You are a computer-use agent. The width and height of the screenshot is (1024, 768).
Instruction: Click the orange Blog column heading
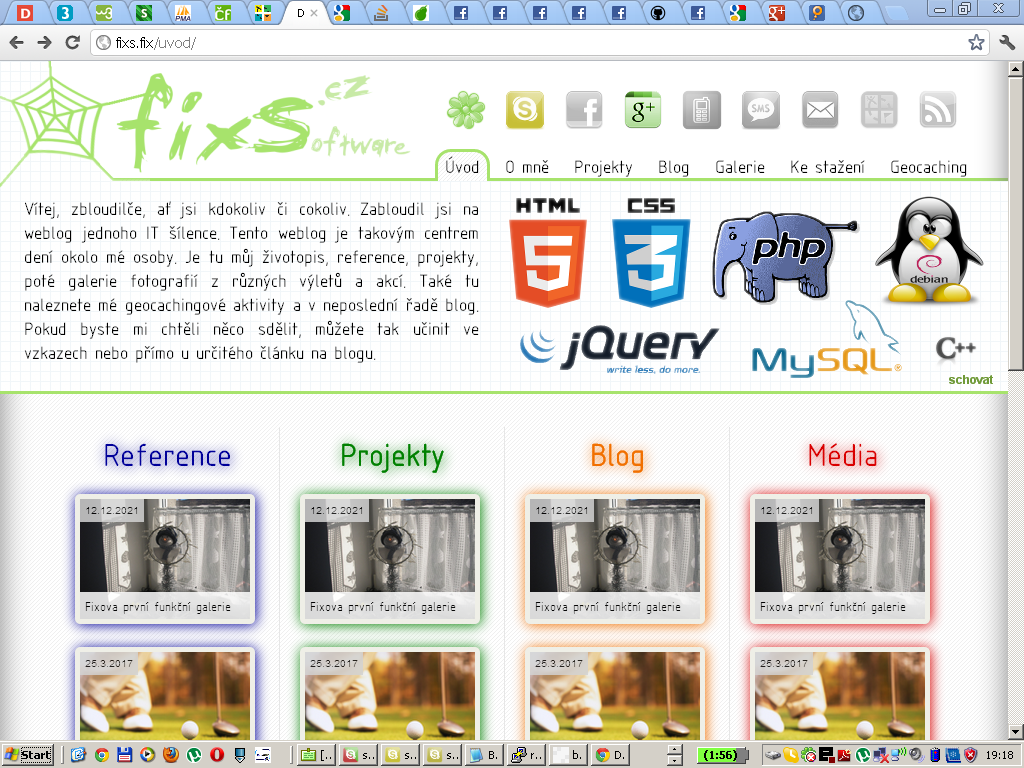(617, 456)
